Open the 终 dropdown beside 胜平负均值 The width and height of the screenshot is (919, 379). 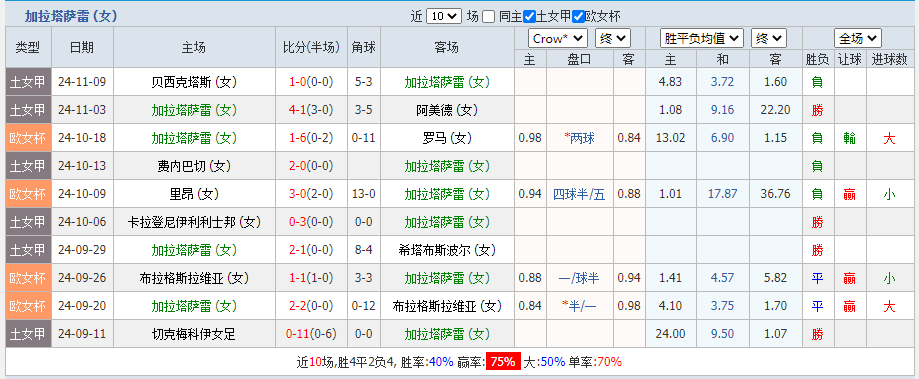click(769, 39)
